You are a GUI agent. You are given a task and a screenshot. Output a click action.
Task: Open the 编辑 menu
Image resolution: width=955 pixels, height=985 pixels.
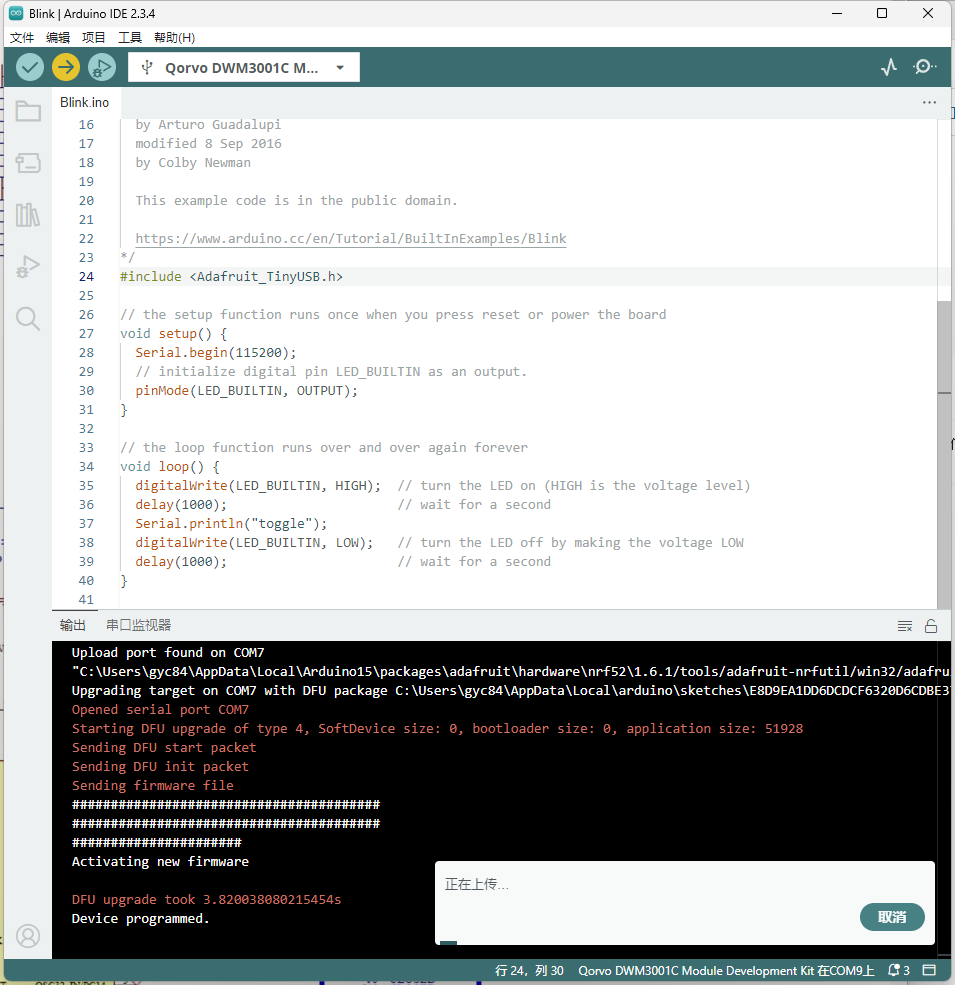pyautogui.click(x=58, y=38)
